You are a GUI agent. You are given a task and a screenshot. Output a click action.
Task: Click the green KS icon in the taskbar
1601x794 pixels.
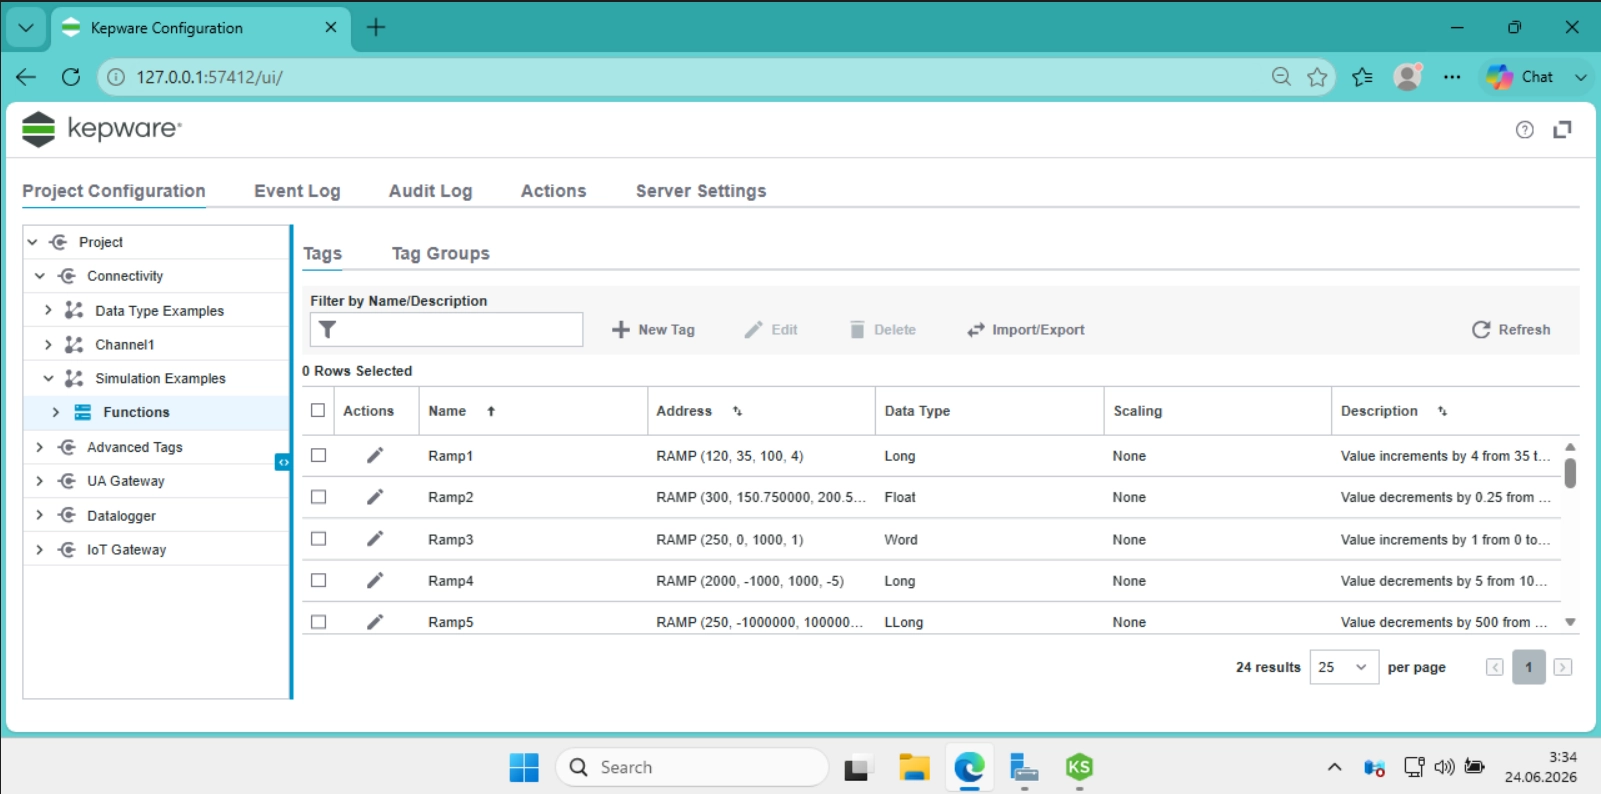tap(1079, 767)
